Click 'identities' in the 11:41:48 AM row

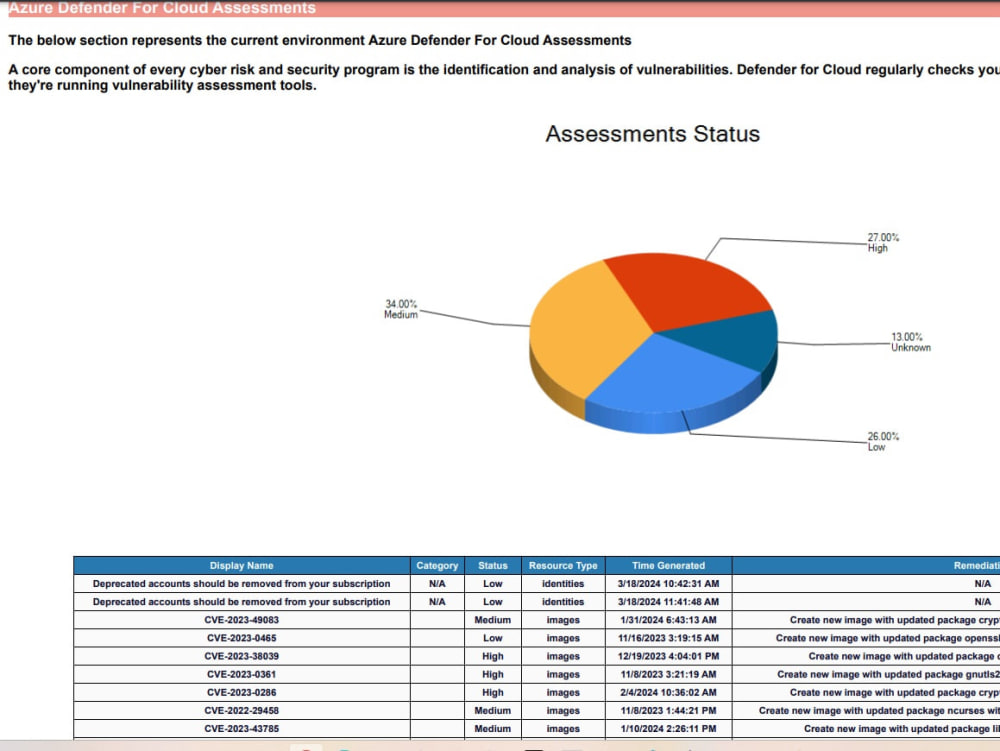(x=562, y=601)
